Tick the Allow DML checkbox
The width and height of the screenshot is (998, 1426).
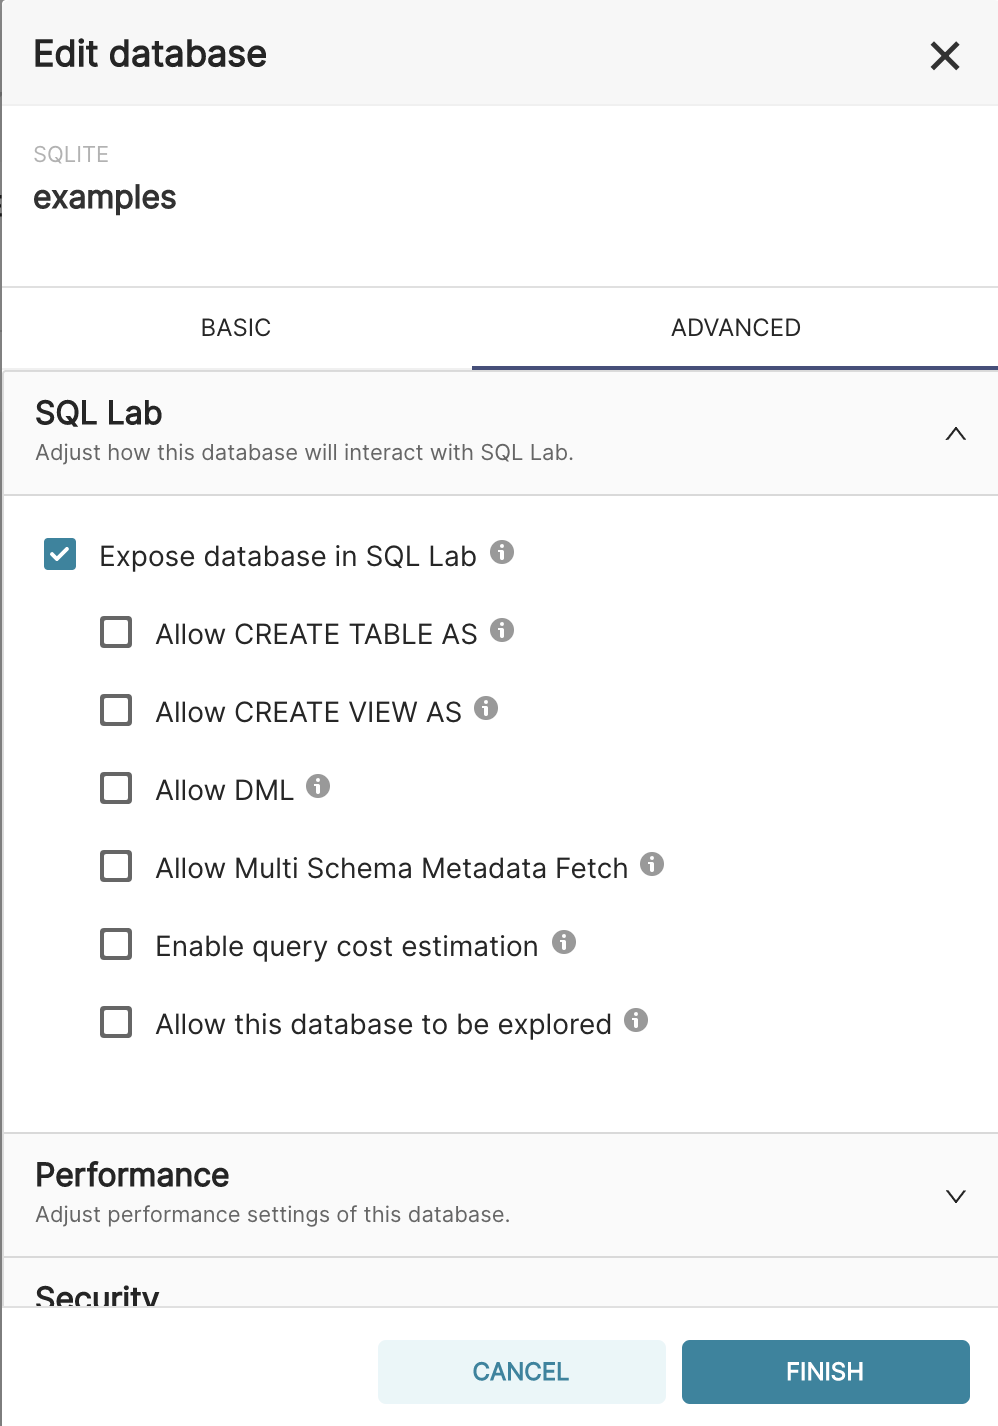(116, 788)
